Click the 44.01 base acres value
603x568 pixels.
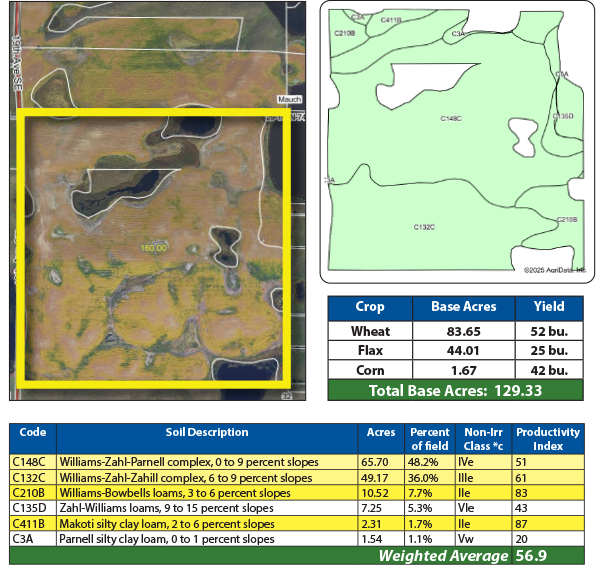click(464, 351)
